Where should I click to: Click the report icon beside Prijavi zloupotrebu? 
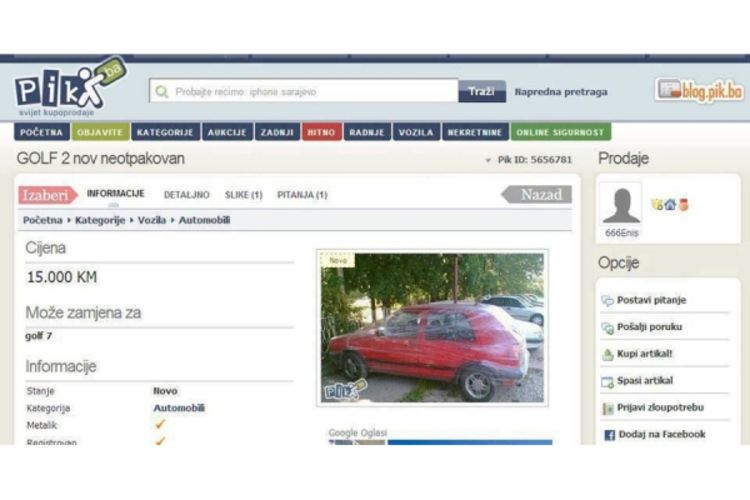point(607,408)
